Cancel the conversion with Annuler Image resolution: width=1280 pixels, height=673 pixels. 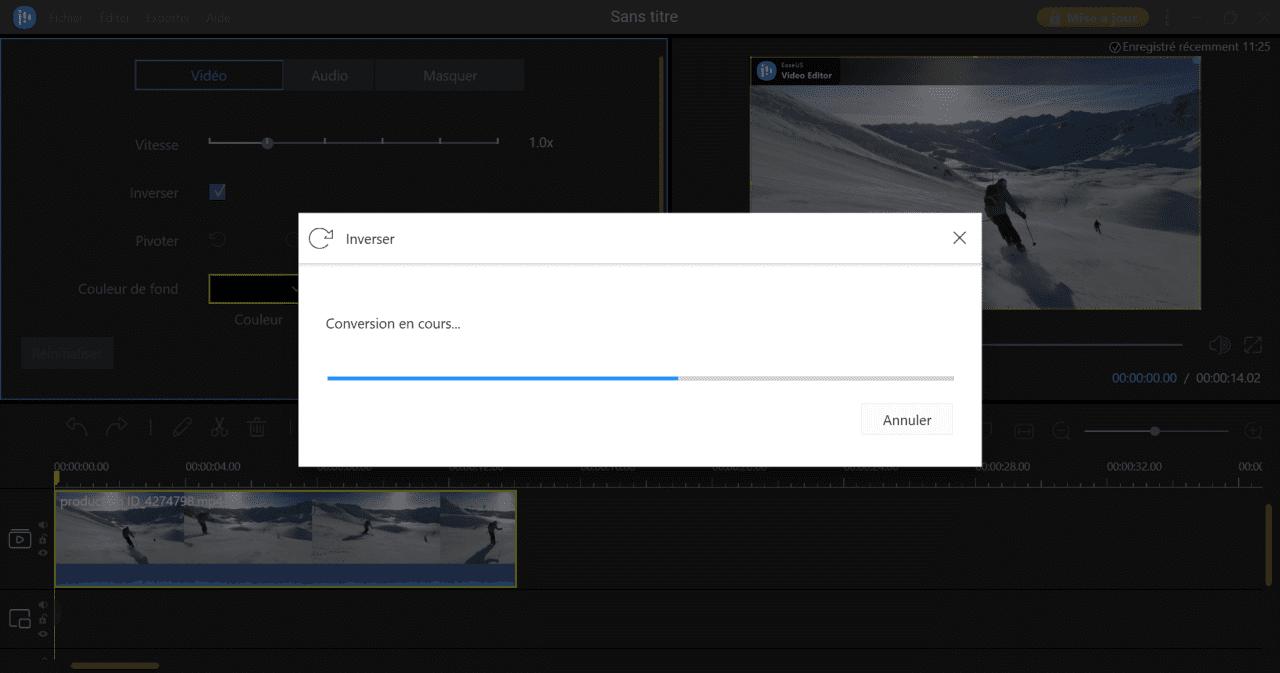(905, 419)
